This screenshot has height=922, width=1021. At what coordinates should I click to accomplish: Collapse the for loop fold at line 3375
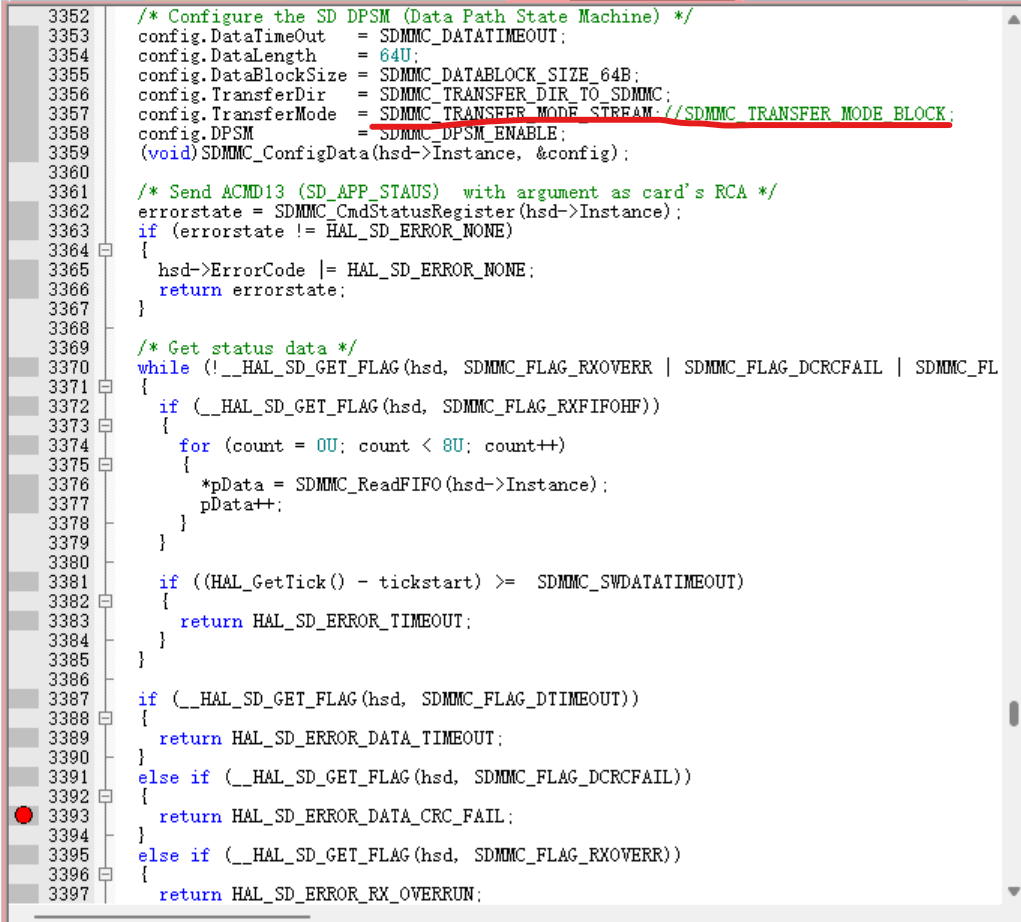point(105,465)
